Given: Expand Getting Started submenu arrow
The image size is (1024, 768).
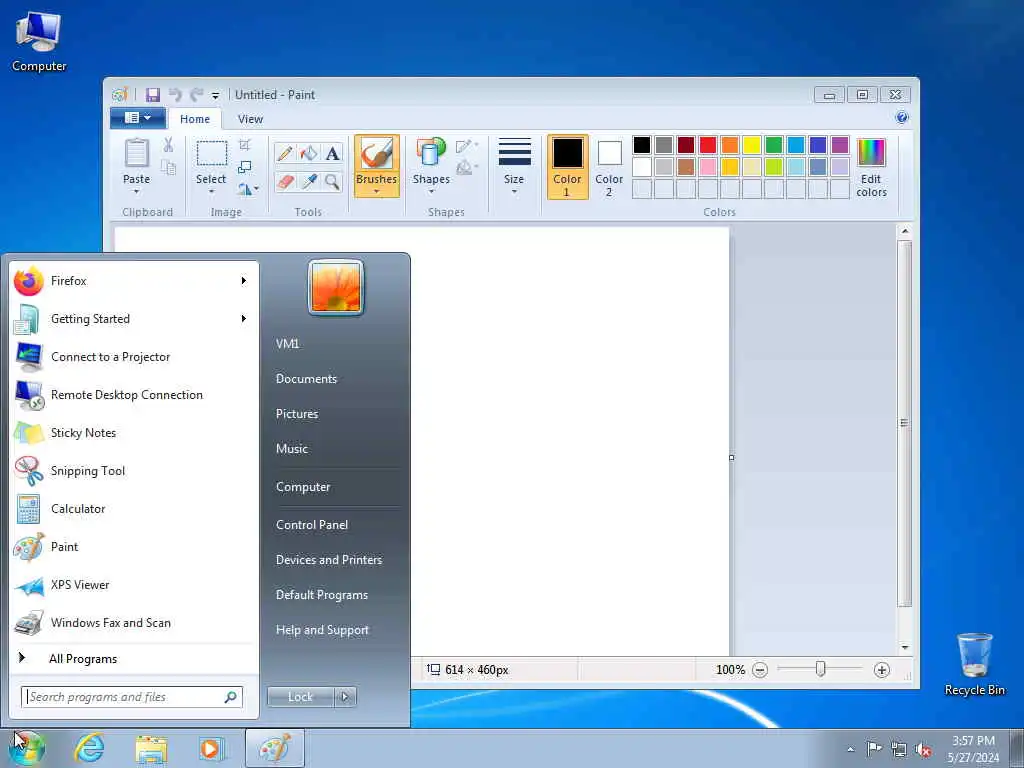Looking at the screenshot, I should click(x=244, y=319).
